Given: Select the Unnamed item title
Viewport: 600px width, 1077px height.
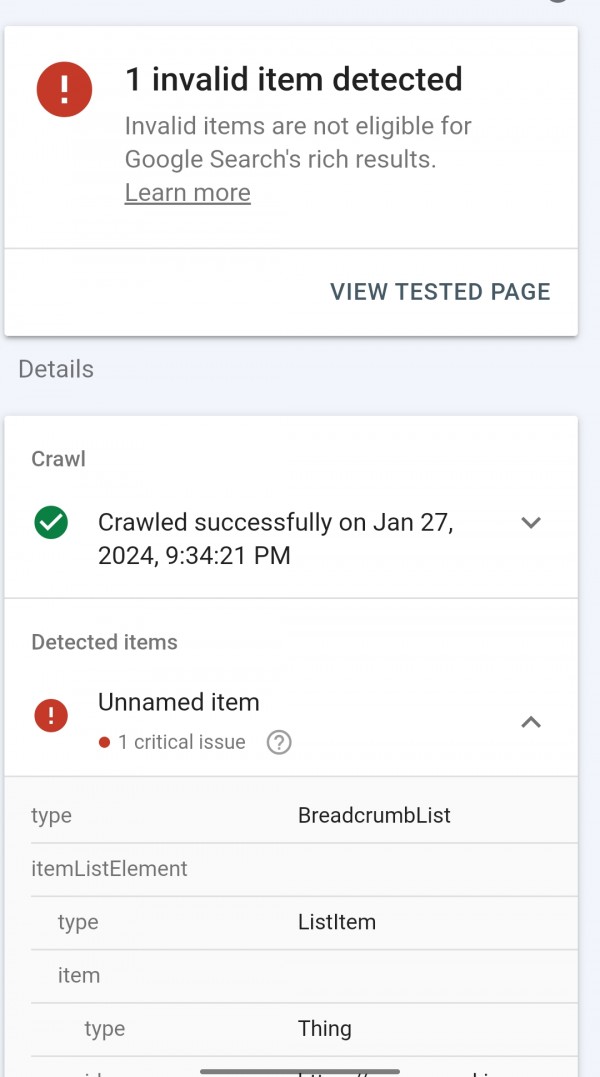Looking at the screenshot, I should pos(178,702).
